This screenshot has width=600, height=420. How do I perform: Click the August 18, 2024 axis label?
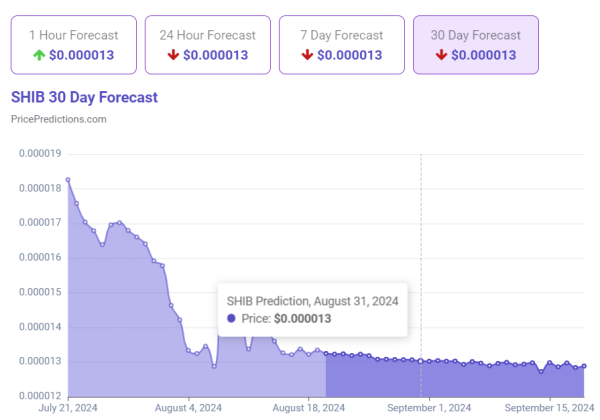[x=308, y=408]
